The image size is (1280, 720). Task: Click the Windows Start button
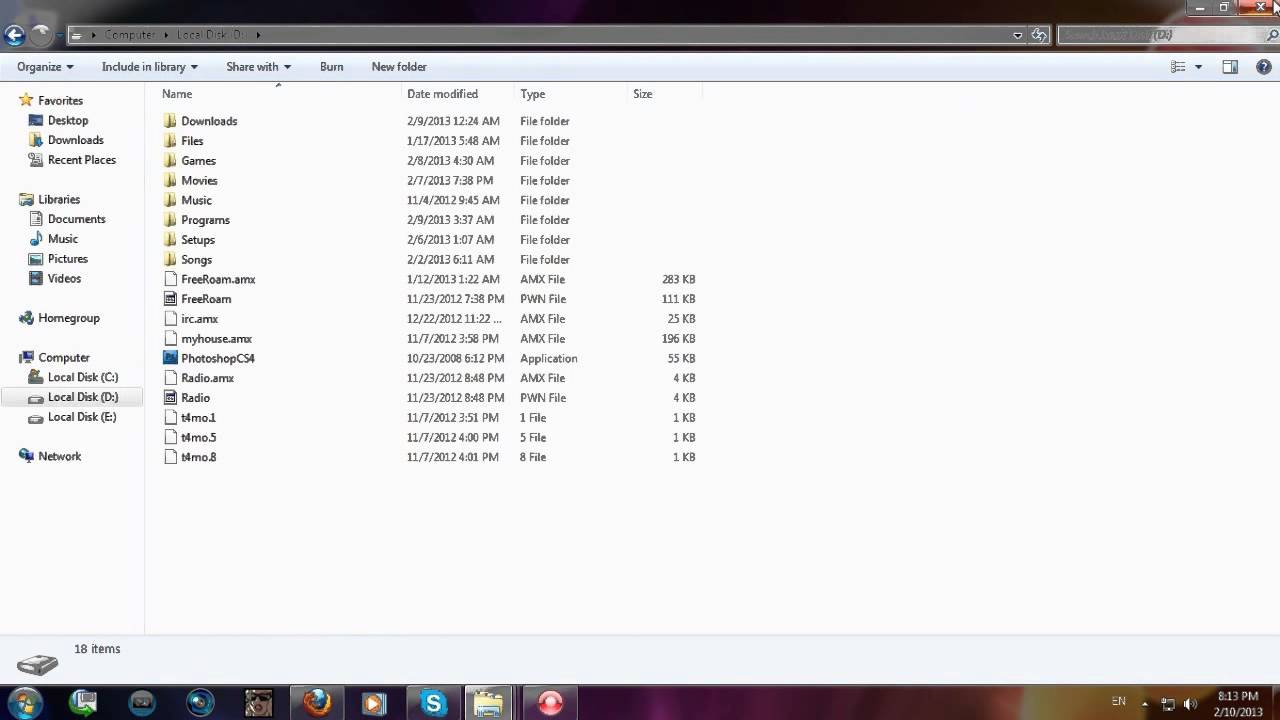click(24, 703)
